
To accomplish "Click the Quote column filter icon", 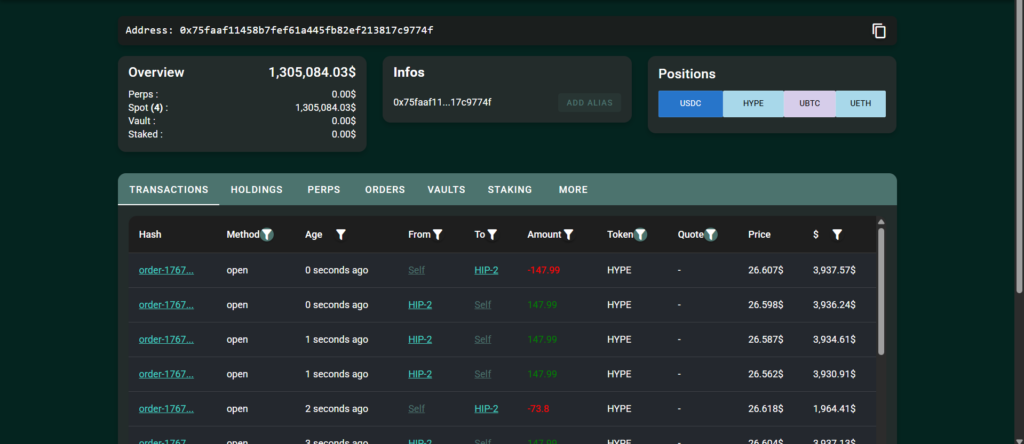I will tap(711, 235).
